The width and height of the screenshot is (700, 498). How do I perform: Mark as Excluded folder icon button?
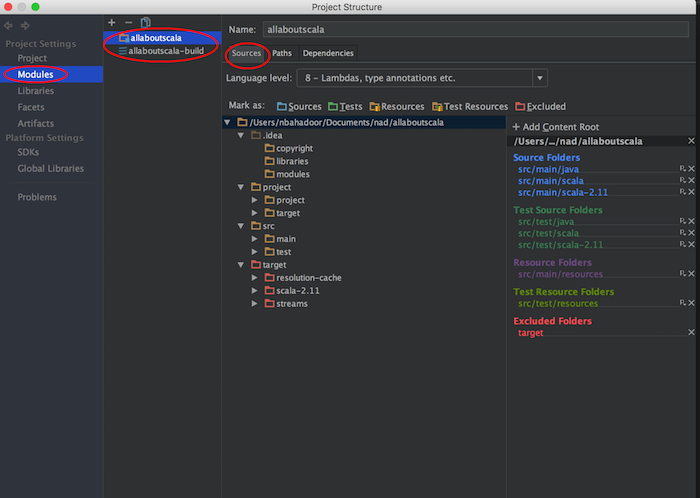coord(541,106)
